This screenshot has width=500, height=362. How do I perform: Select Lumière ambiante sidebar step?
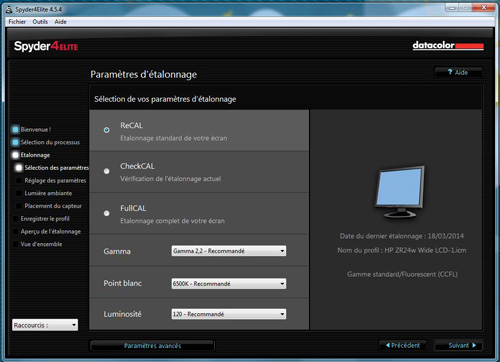pyautogui.click(x=48, y=193)
